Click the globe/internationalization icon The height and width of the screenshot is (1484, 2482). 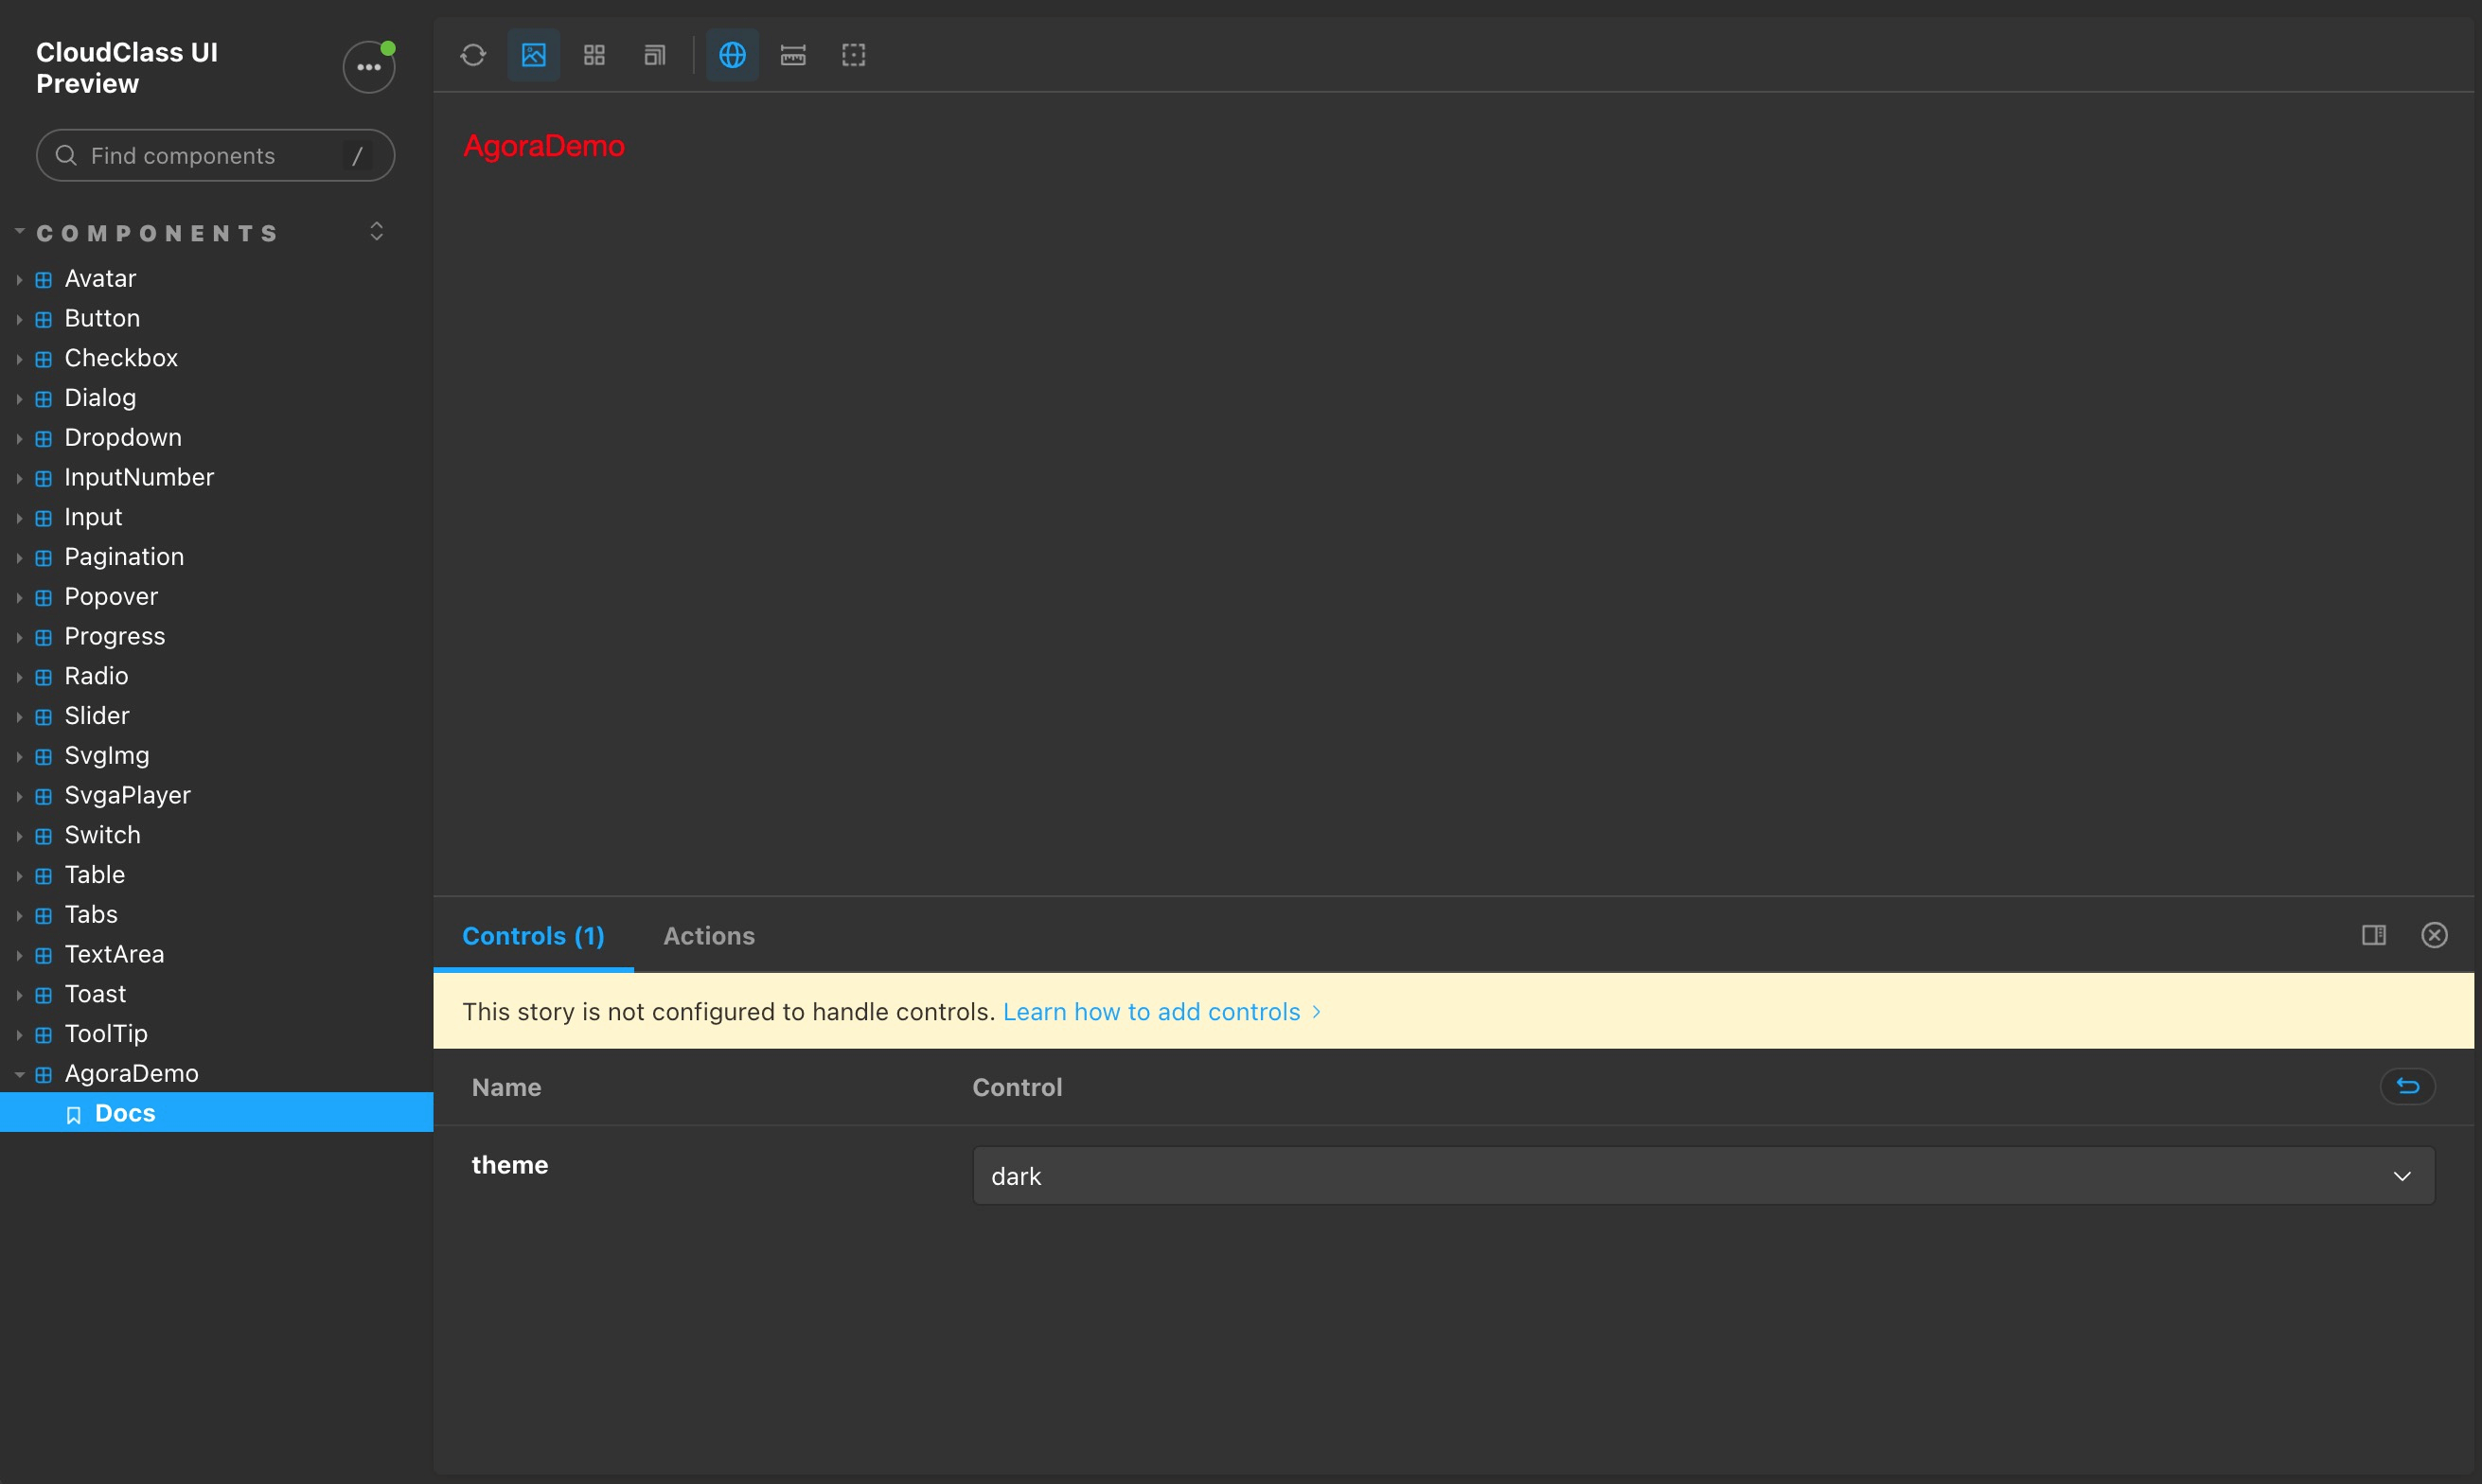[x=730, y=55]
